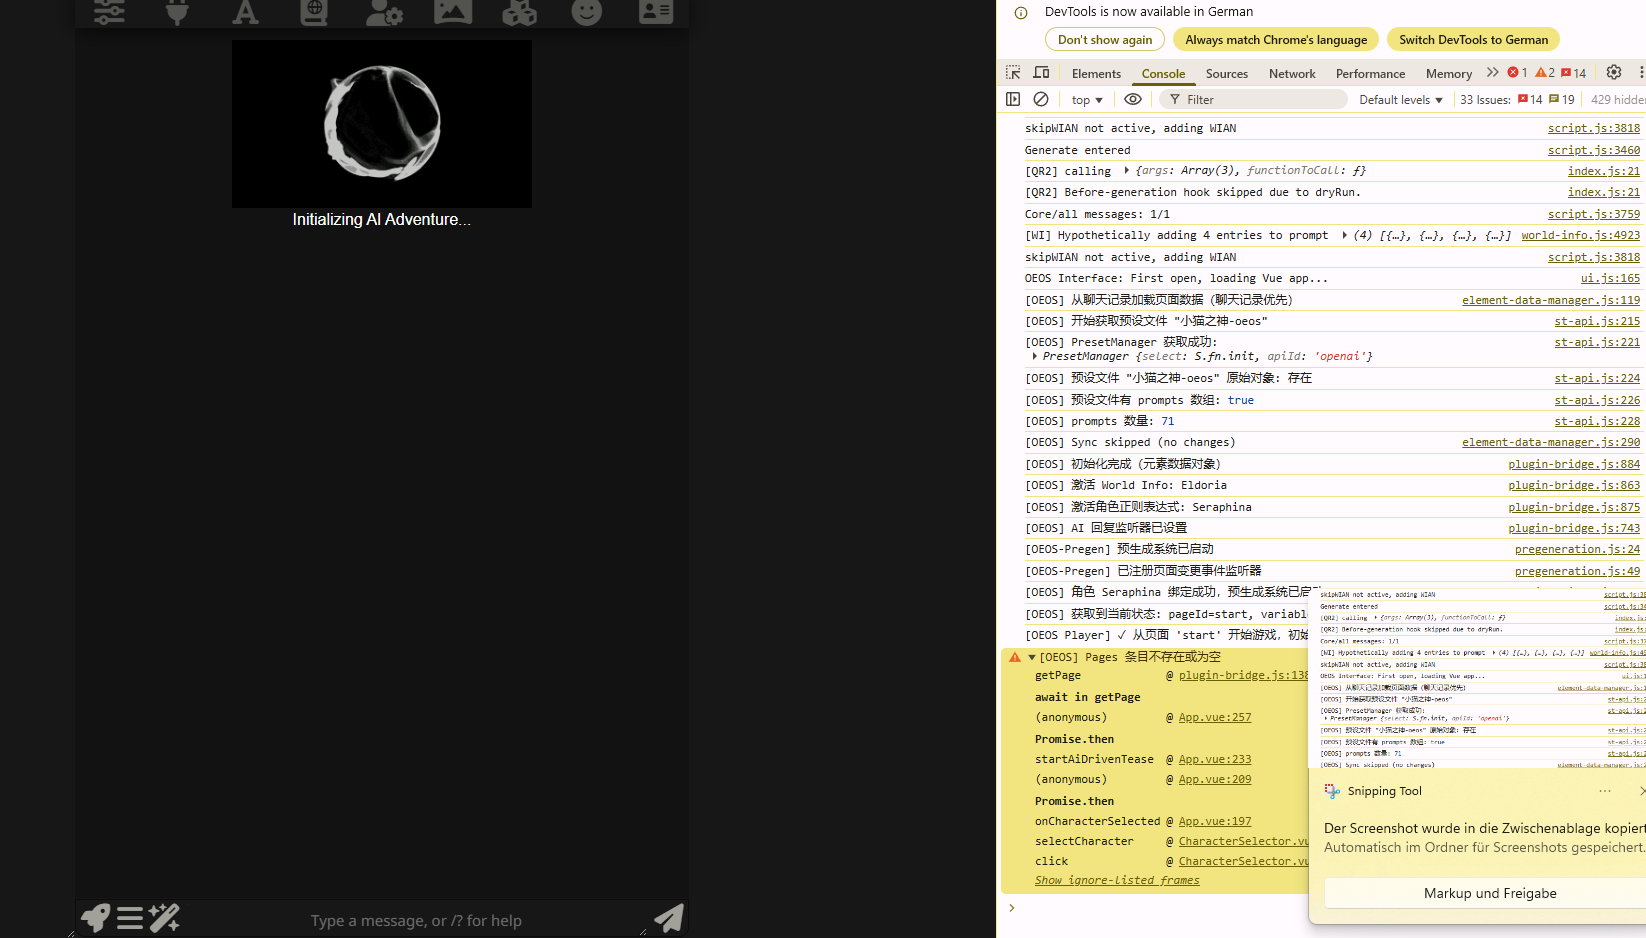Switch to Performance tab

[1370, 74]
